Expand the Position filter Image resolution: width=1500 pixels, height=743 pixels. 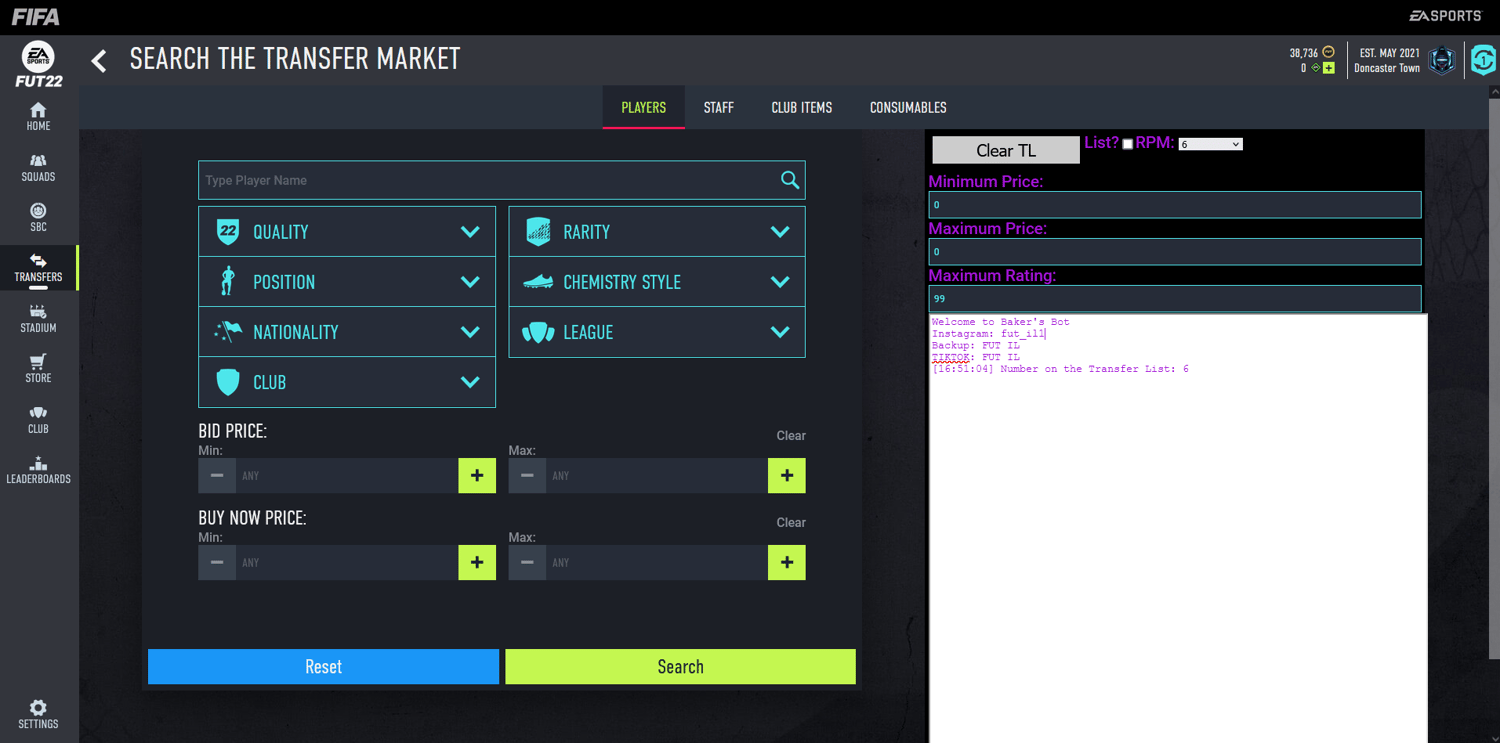(347, 282)
